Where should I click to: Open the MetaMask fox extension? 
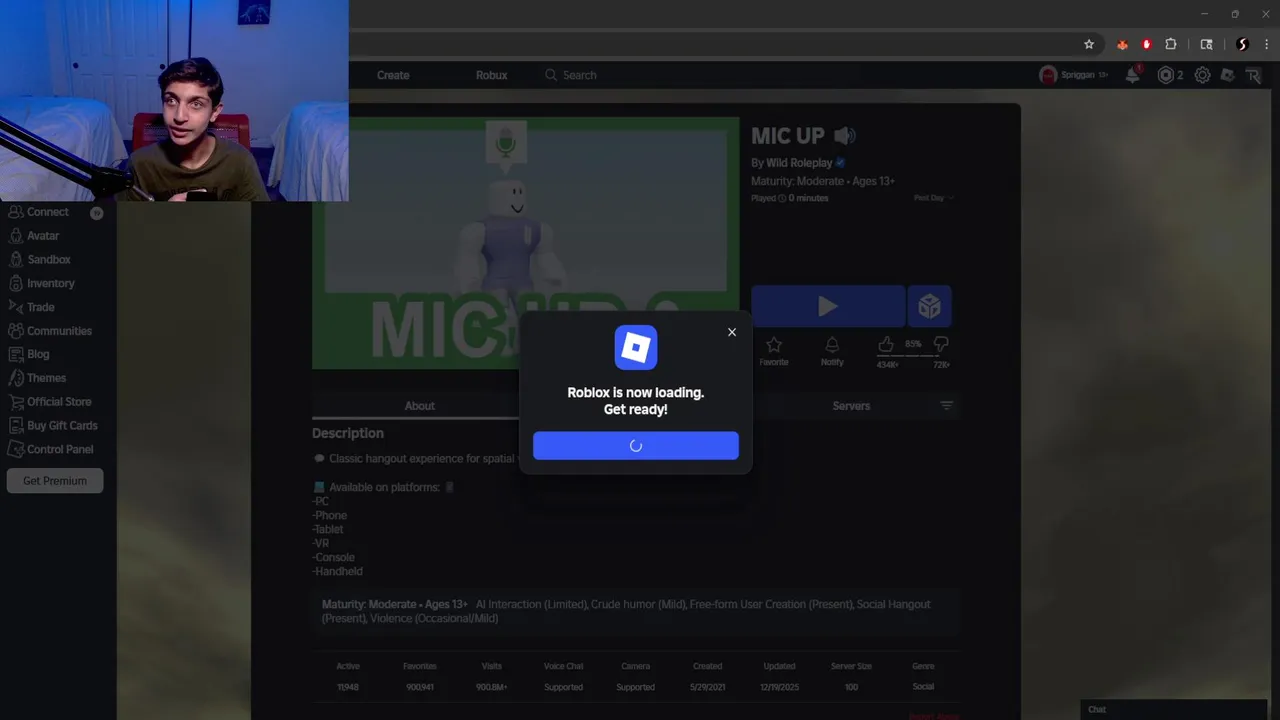pyautogui.click(x=1122, y=44)
